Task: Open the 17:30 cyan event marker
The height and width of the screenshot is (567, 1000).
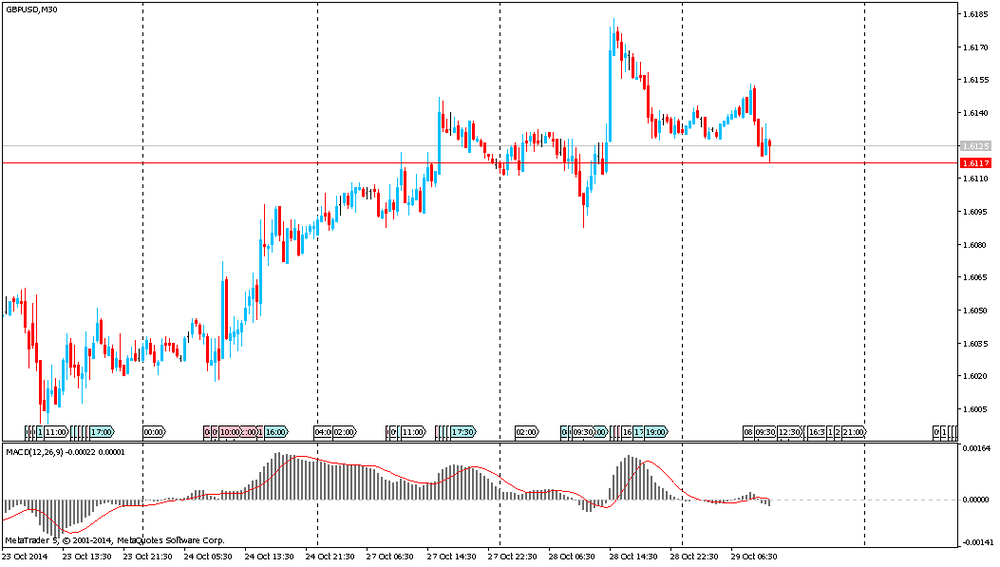Action: coord(463,432)
